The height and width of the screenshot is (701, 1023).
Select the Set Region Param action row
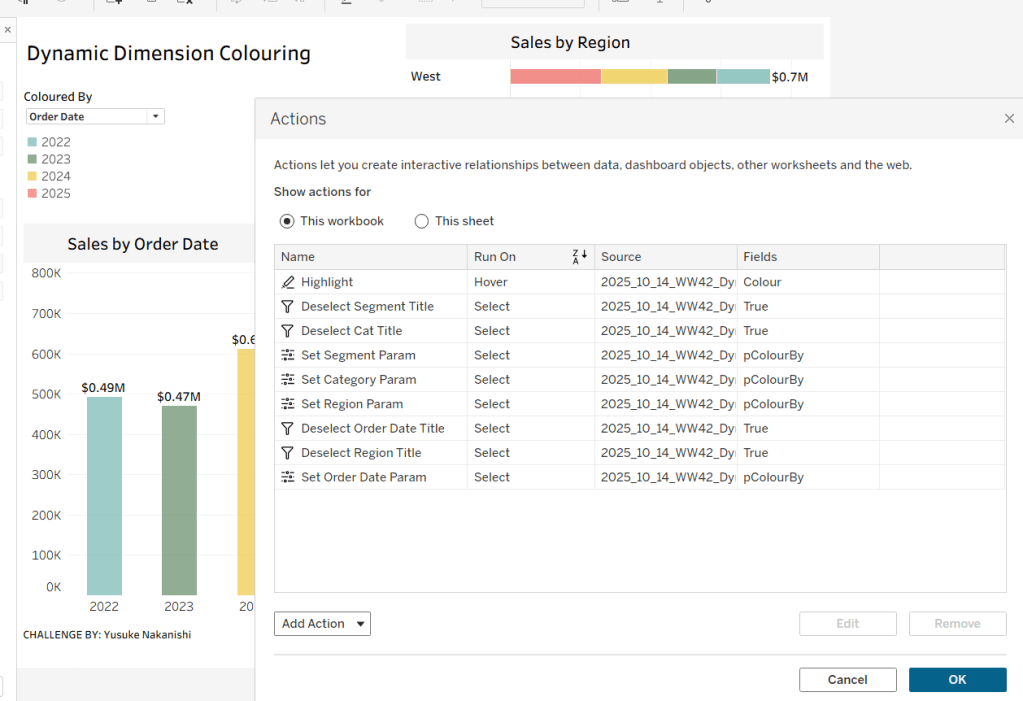point(352,404)
